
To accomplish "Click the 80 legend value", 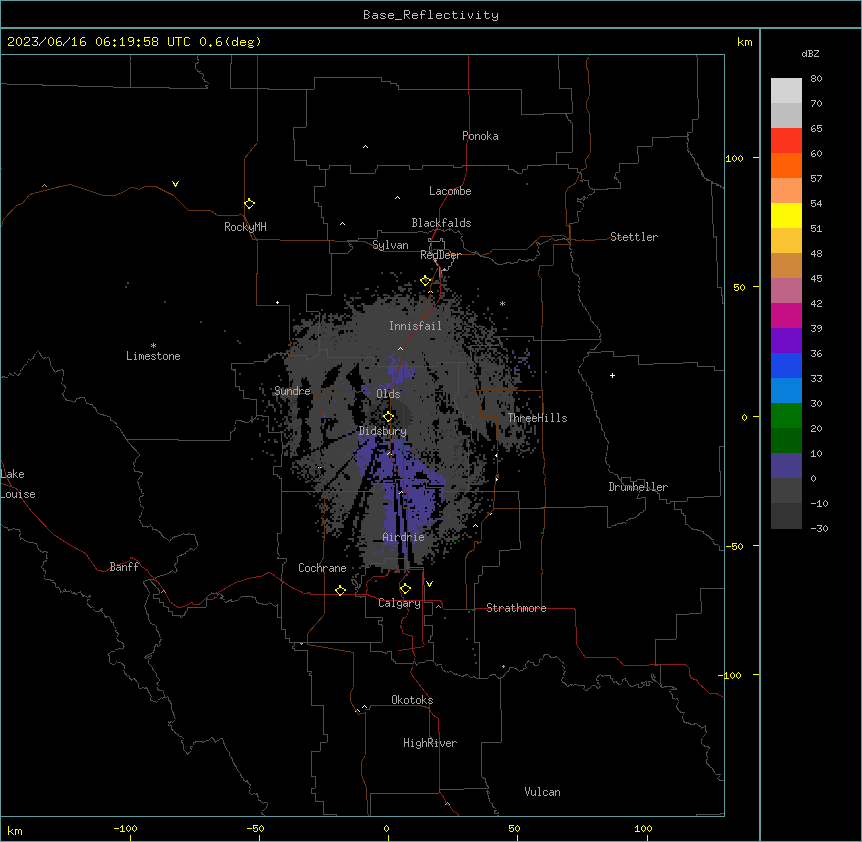I will [816, 79].
